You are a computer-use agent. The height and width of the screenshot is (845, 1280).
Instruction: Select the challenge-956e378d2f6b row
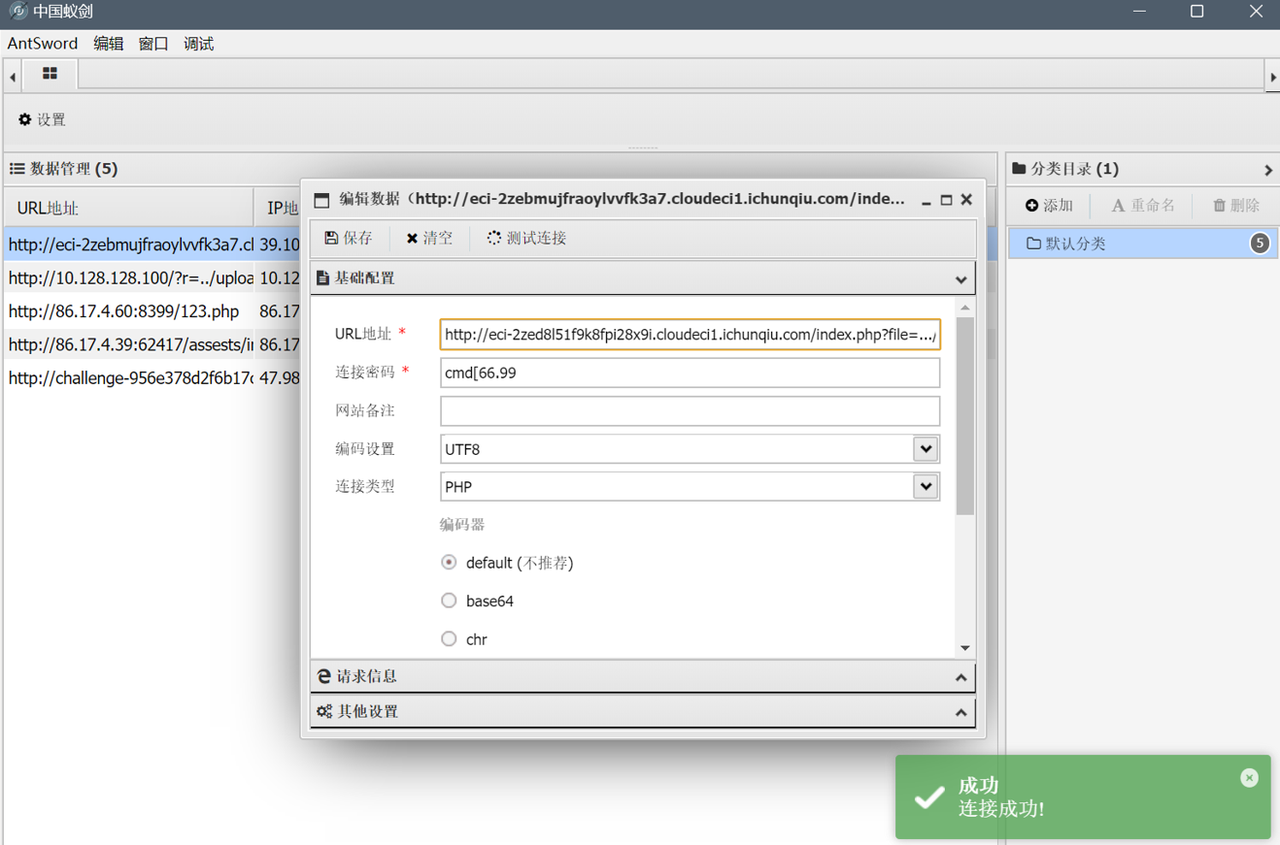pos(153,377)
